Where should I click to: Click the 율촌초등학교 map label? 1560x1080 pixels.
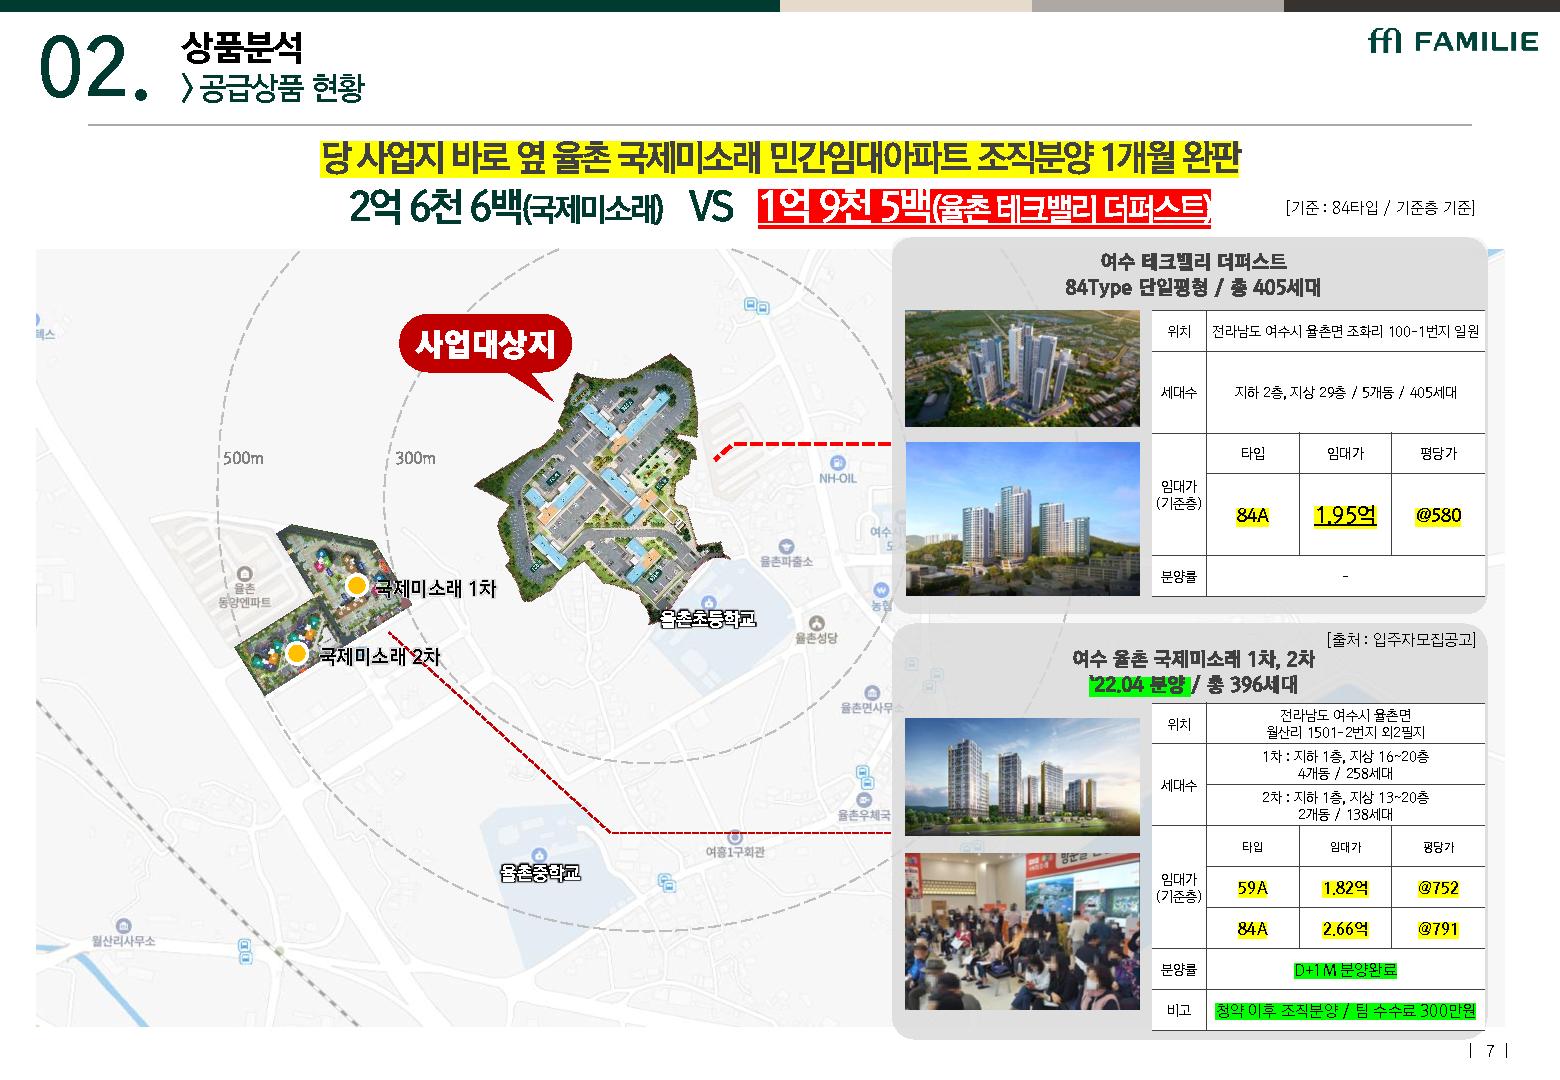pos(709,619)
